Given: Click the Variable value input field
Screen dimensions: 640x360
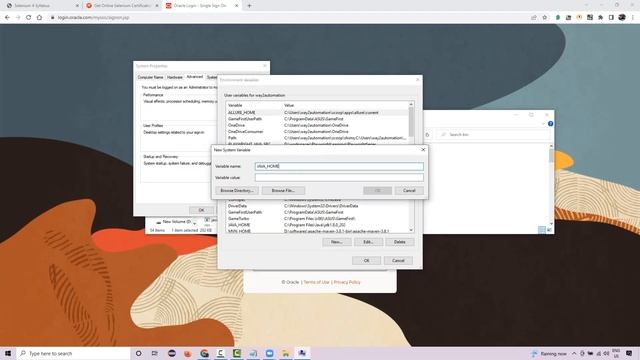Looking at the screenshot, I should click(x=339, y=178).
